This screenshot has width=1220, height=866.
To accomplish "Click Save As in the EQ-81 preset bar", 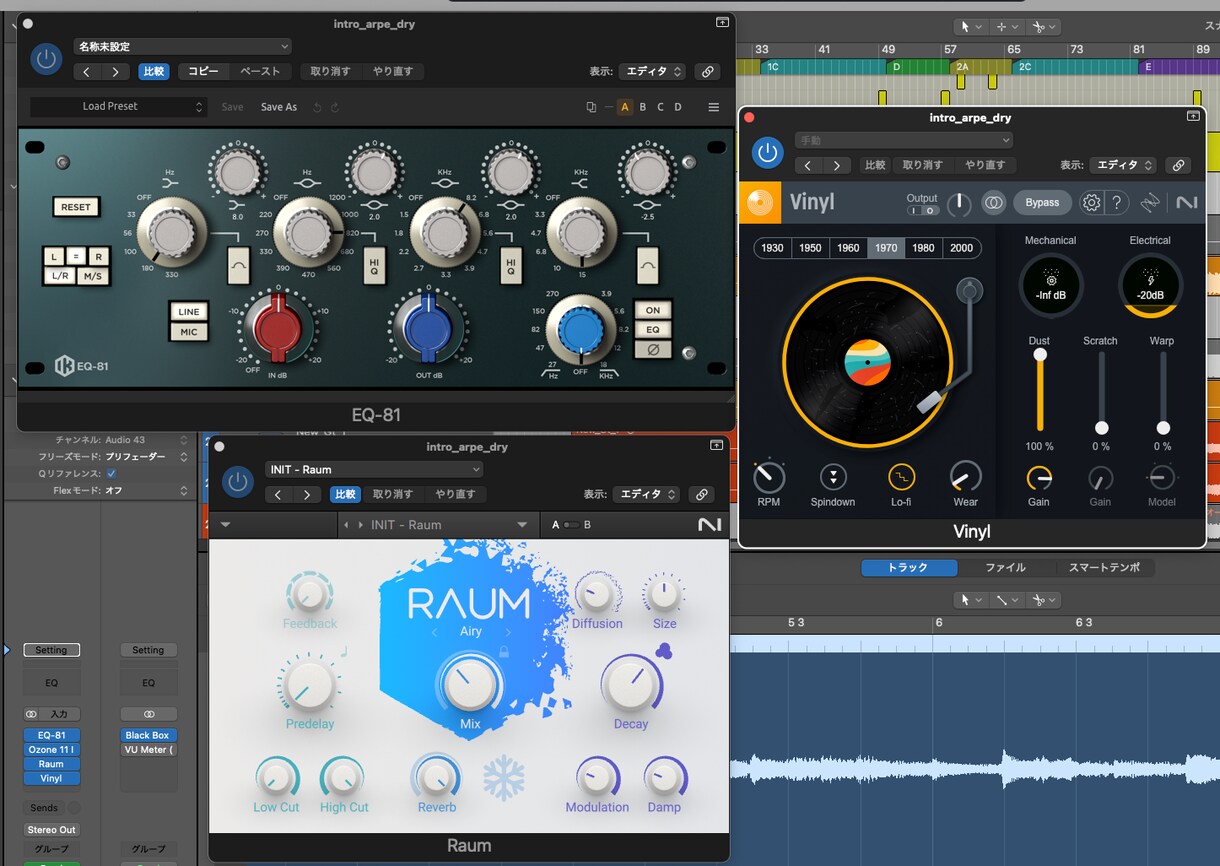I will [279, 107].
